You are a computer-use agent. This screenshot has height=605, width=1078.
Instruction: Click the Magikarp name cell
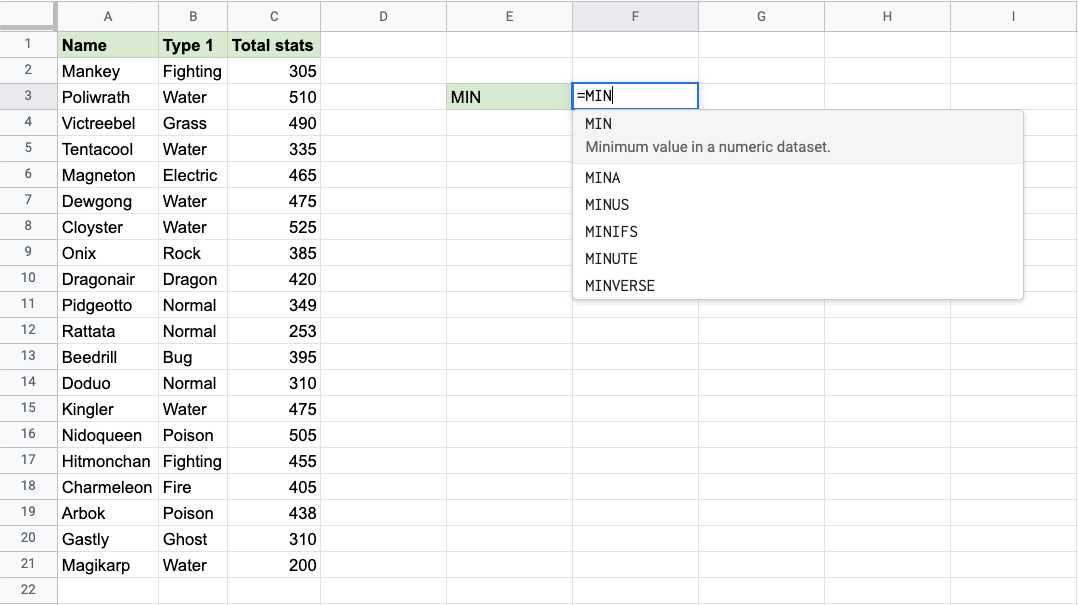[108, 565]
